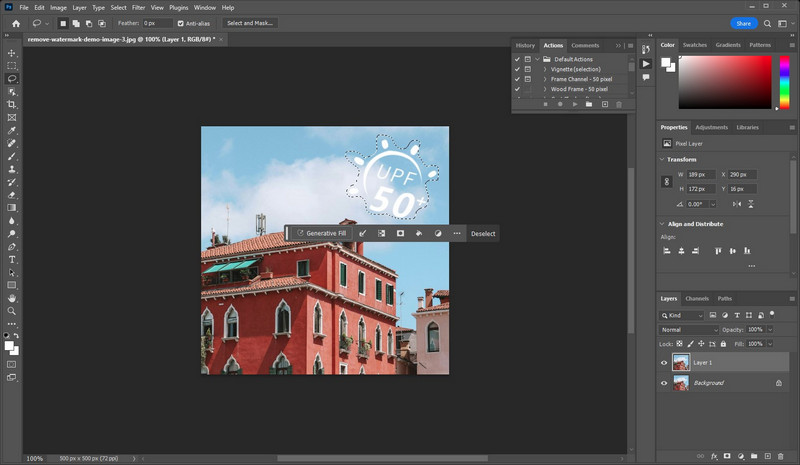This screenshot has height=465, width=800.
Task: Click the blue Share button
Action: (x=743, y=23)
